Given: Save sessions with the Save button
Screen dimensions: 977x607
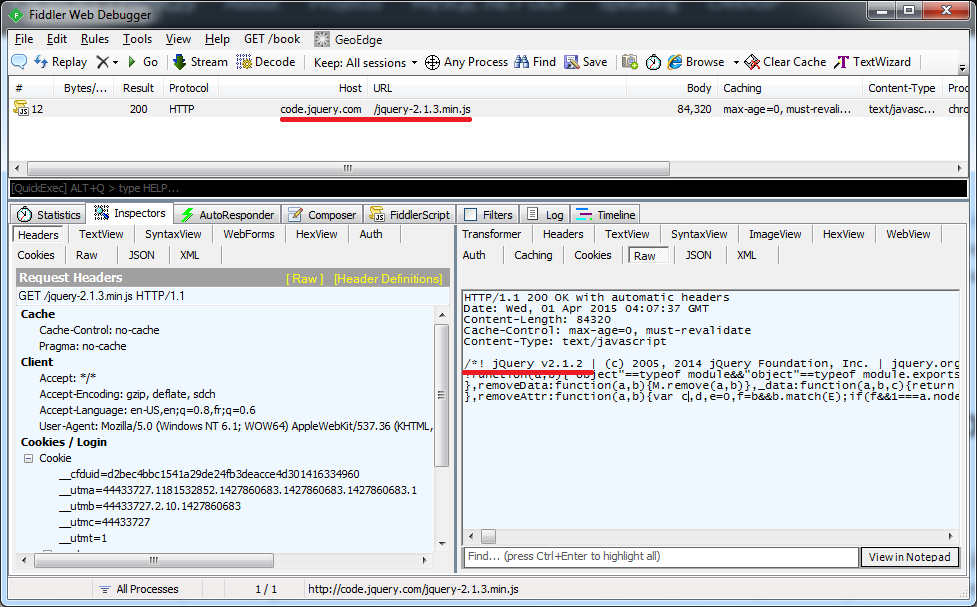Looking at the screenshot, I should pos(586,62).
